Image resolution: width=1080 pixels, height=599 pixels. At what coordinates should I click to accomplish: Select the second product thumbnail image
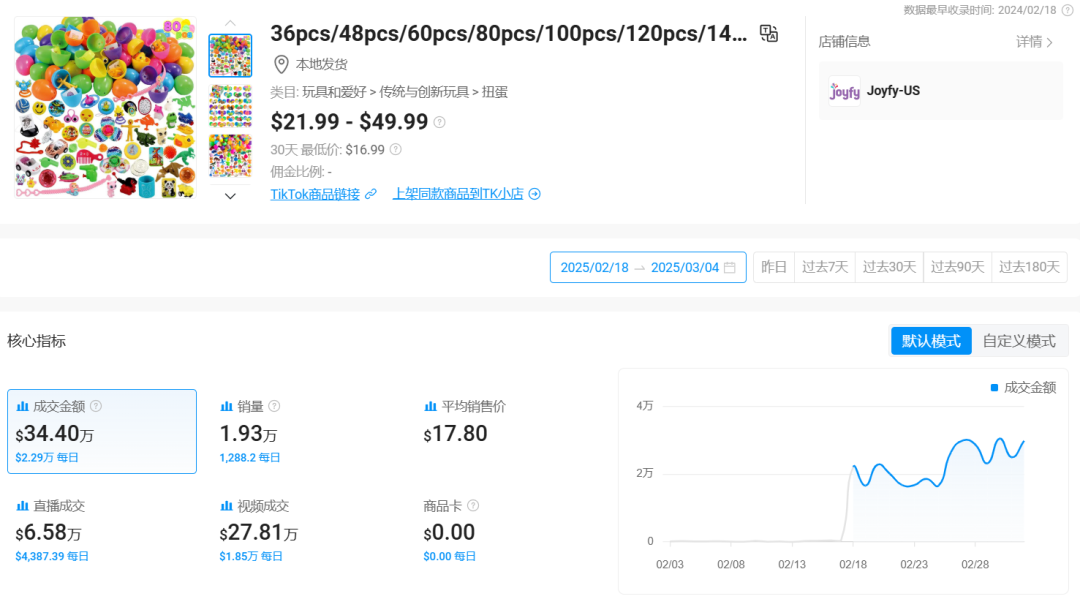[x=230, y=106]
